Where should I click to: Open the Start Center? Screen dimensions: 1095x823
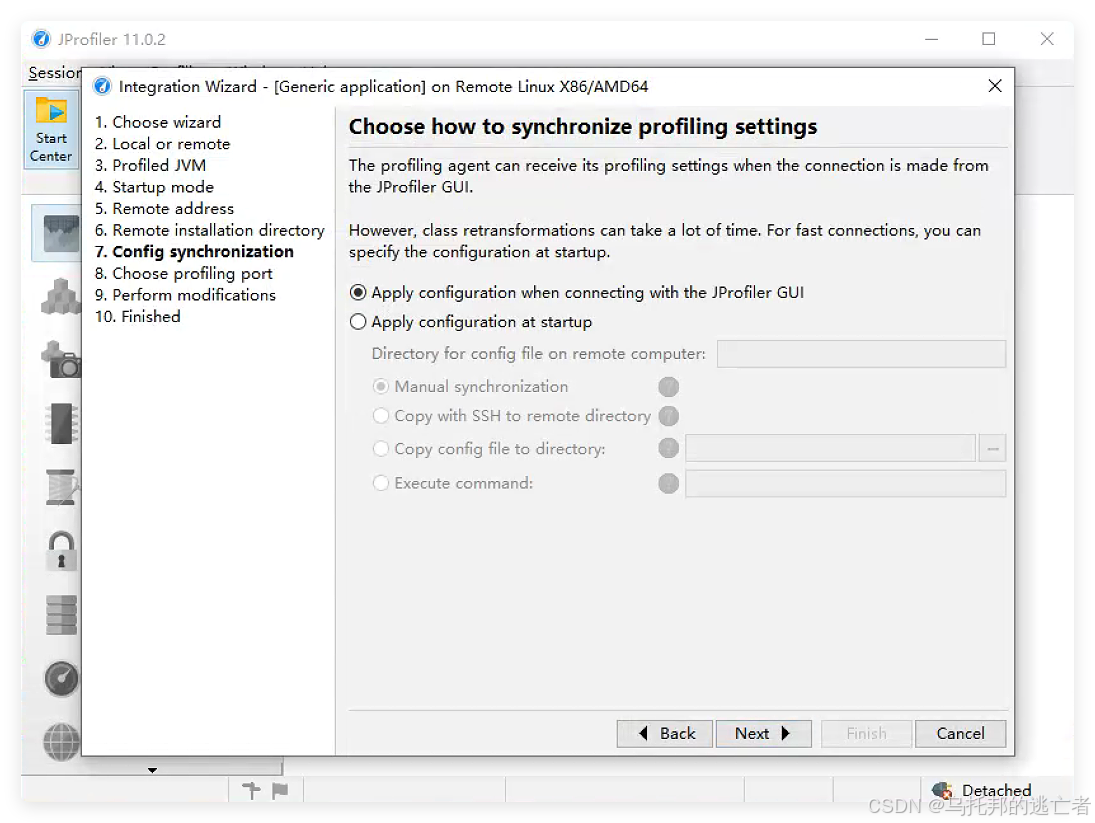click(52, 130)
